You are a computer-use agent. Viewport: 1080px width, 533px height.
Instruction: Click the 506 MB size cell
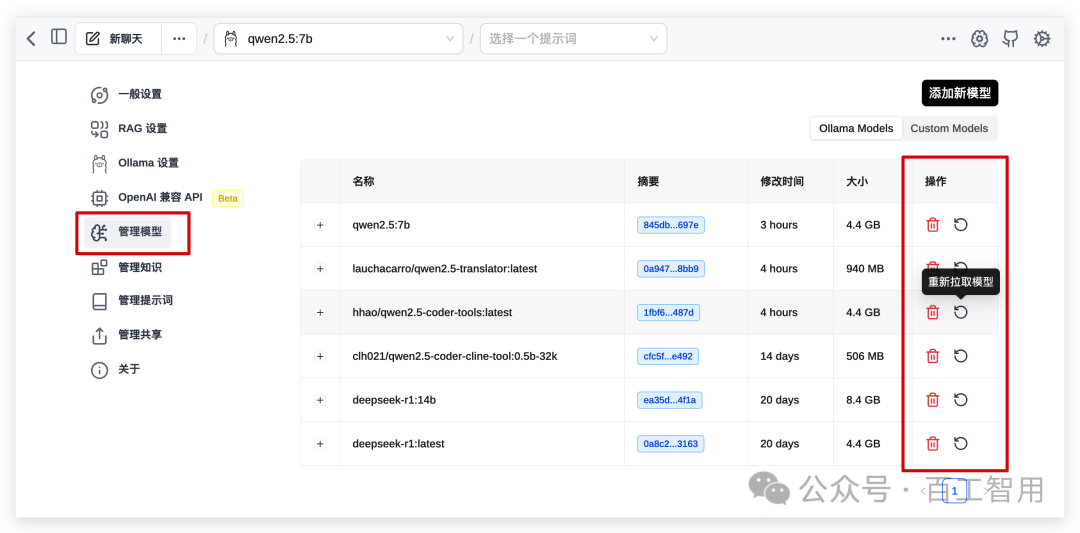(864, 356)
